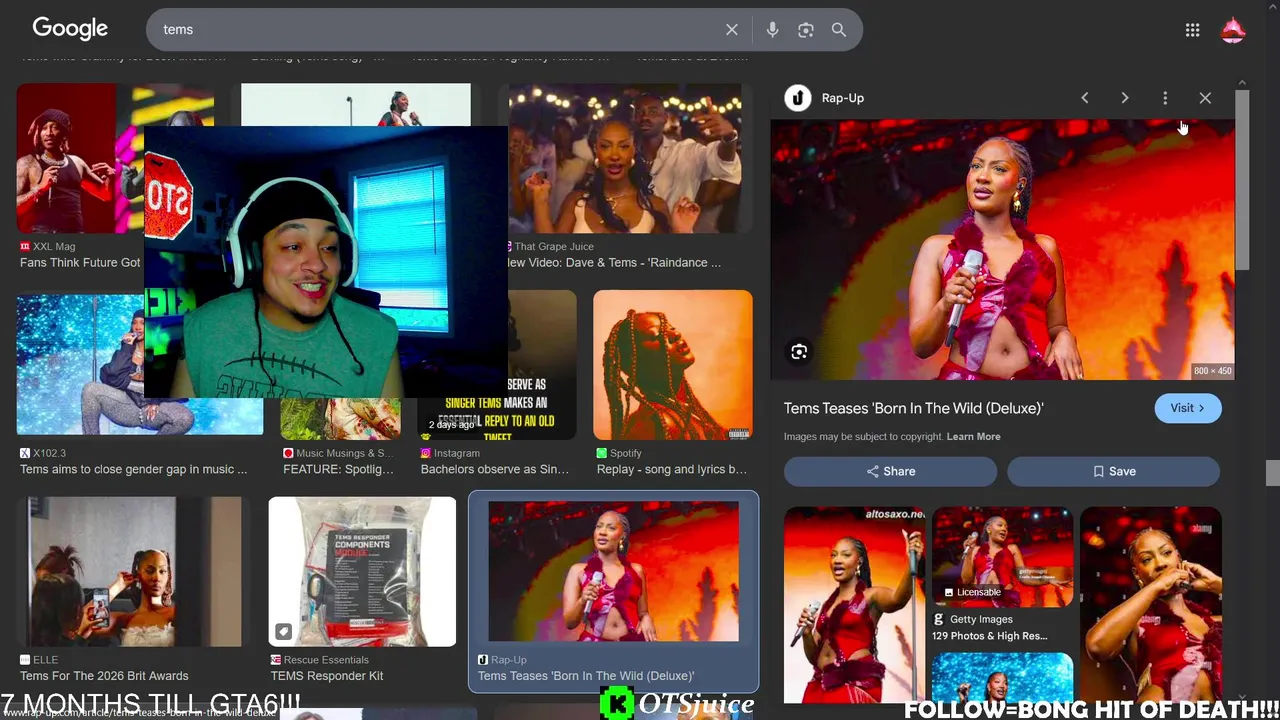Click the Licensable badge on related image

pyautogui.click(x=971, y=592)
